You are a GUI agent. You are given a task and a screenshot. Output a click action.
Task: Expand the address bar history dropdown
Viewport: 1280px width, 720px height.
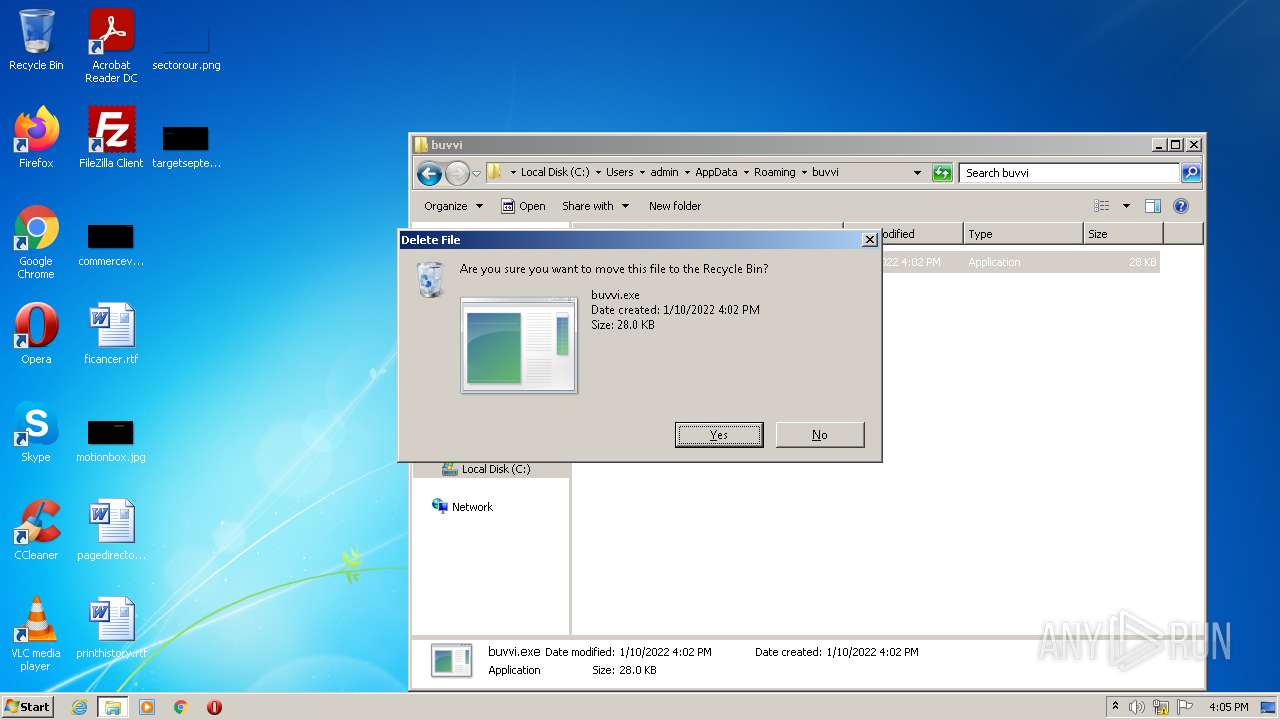pyautogui.click(x=917, y=173)
